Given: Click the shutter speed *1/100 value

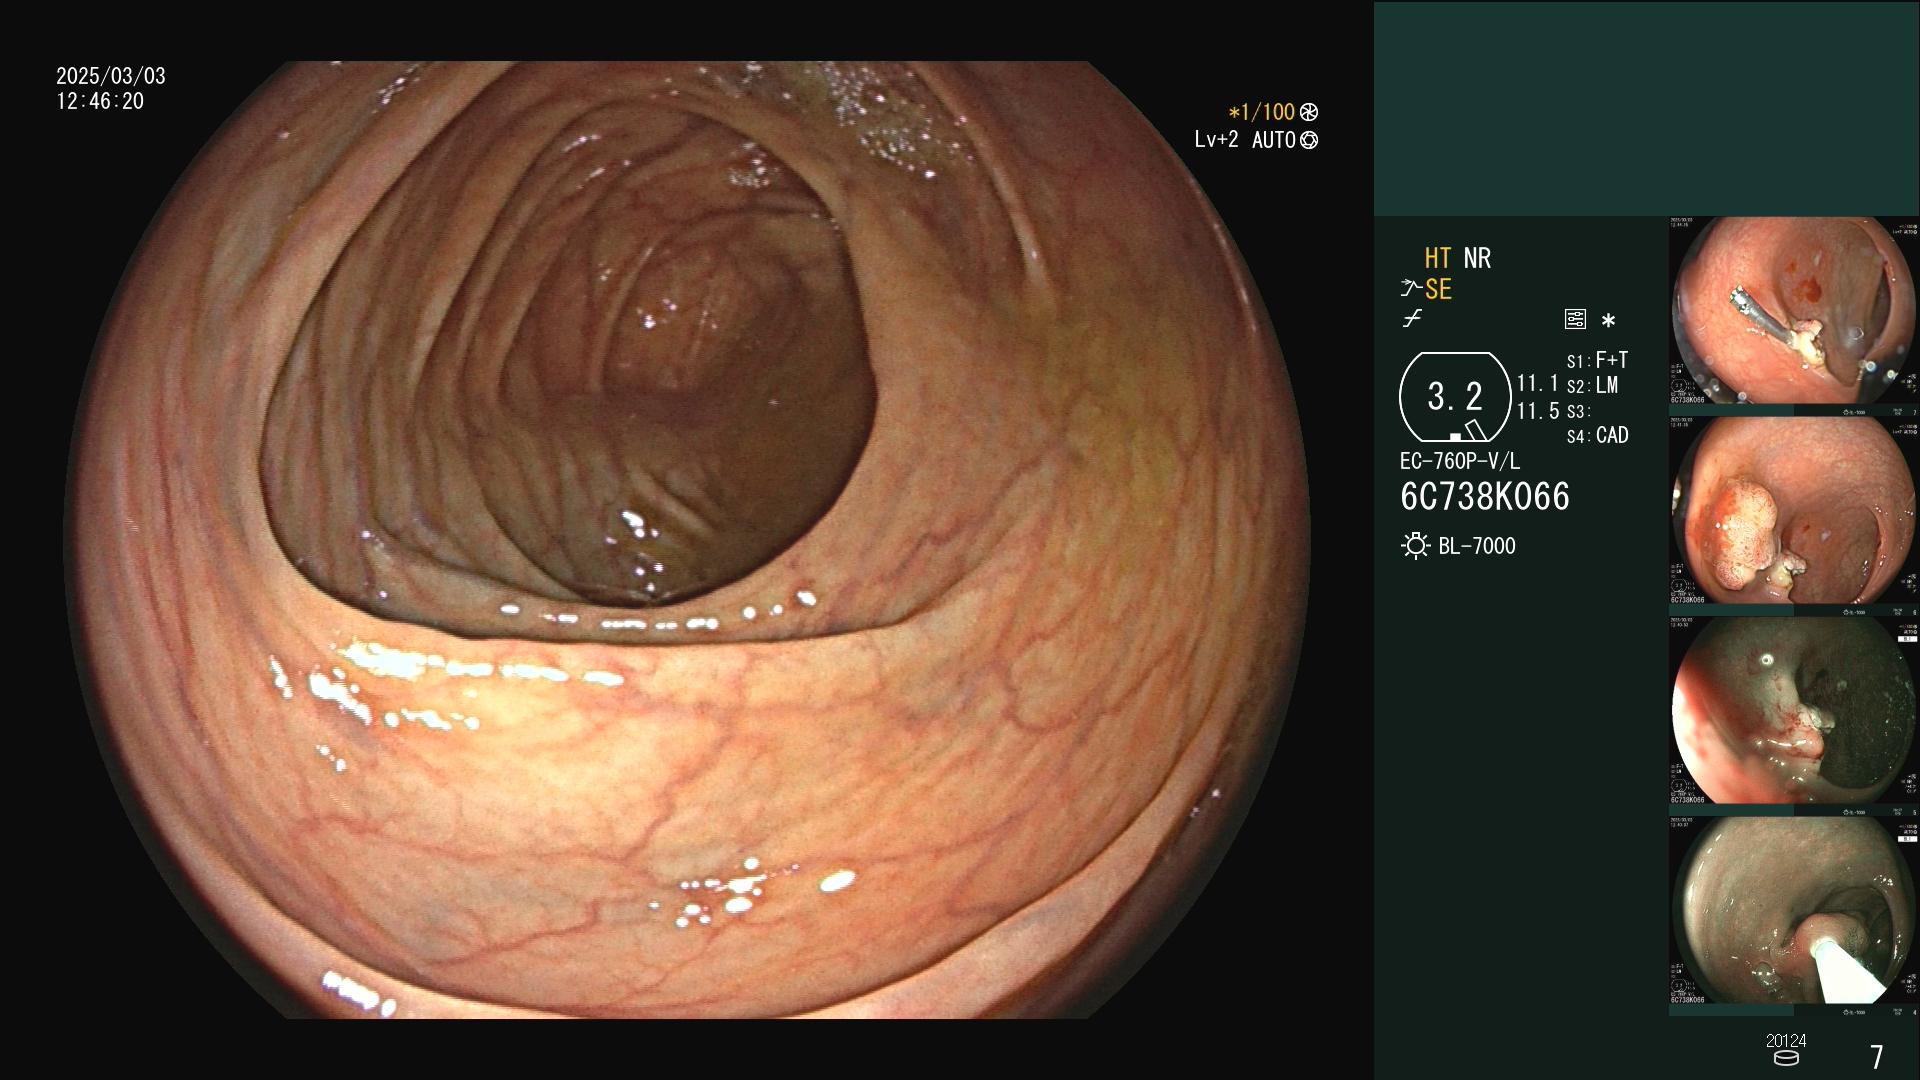Looking at the screenshot, I should [x=1261, y=112].
